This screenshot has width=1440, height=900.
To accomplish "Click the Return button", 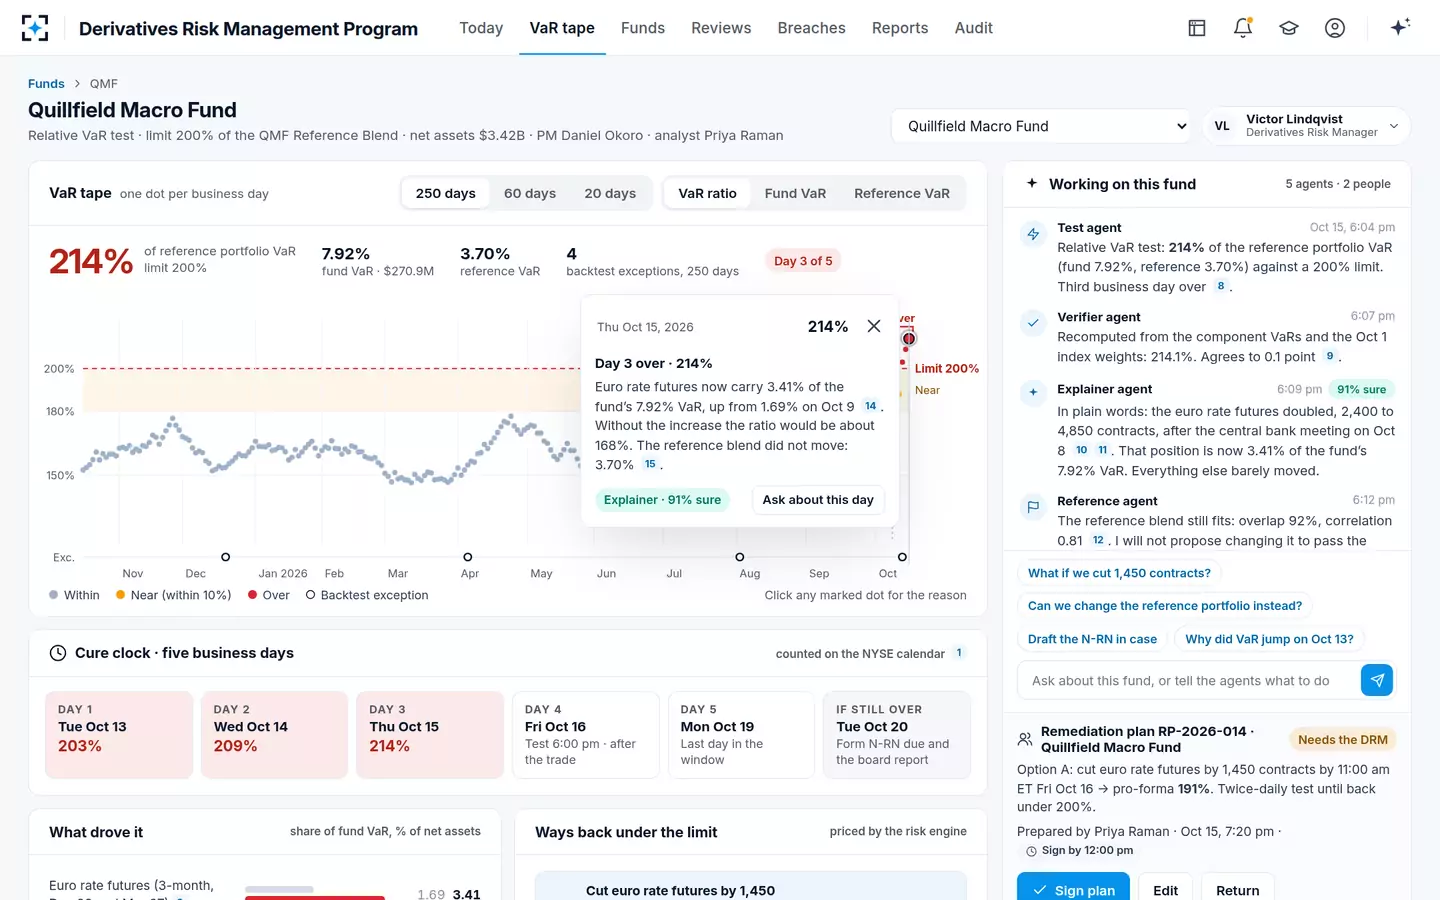I will pos(1238,889).
